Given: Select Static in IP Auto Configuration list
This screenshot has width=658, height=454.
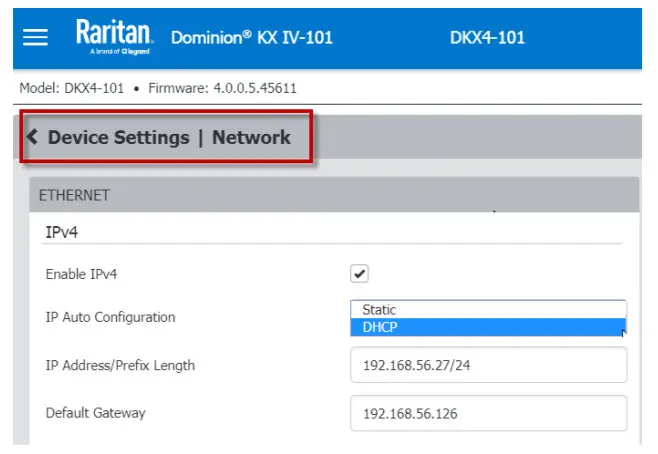Looking at the screenshot, I should [x=488, y=310].
